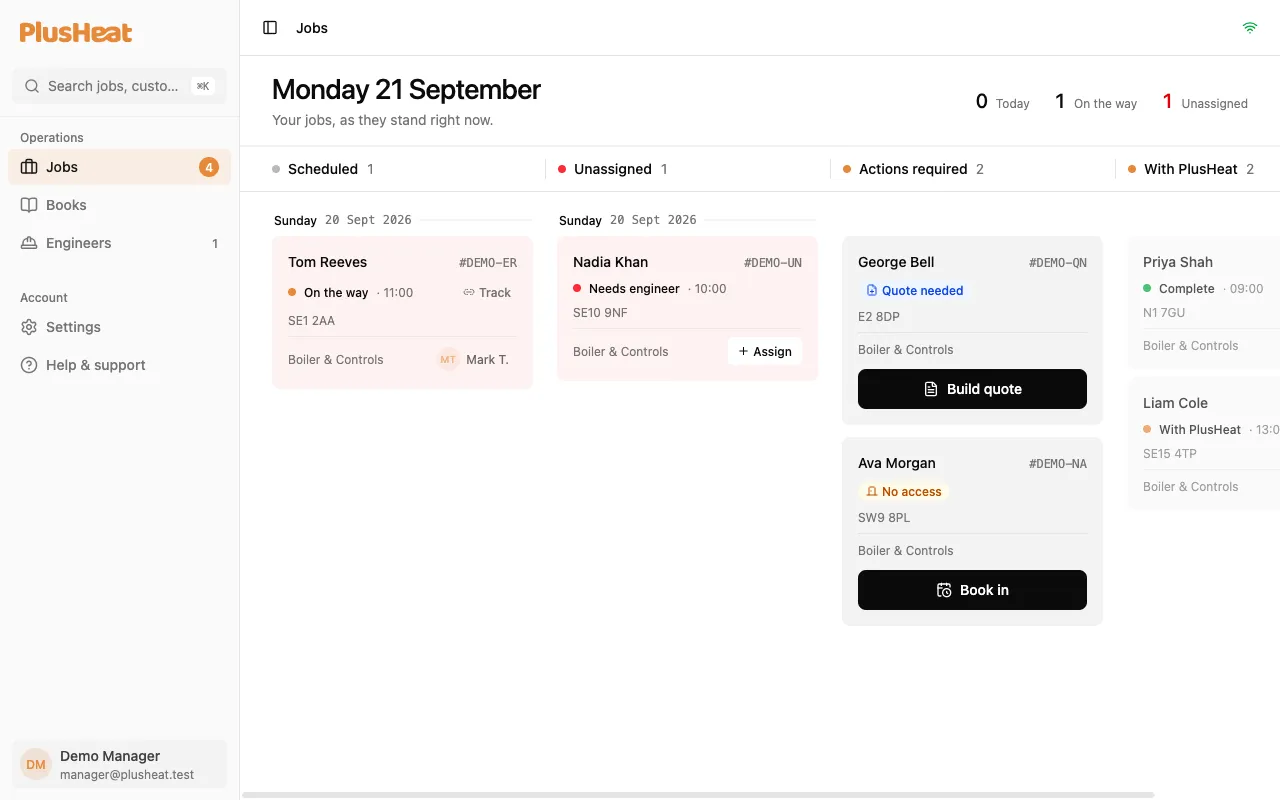Select the Engineers hard-hat icon
1280x800 pixels.
coord(29,243)
